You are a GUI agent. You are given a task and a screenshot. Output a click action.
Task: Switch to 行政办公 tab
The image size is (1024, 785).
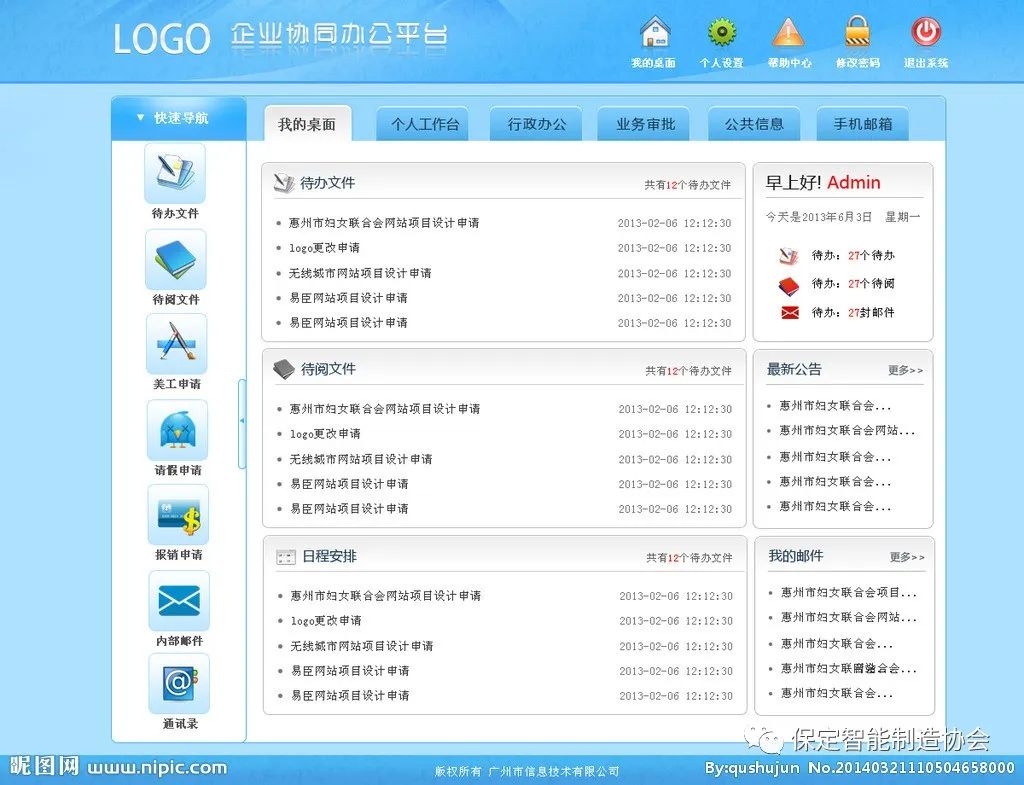(537, 123)
